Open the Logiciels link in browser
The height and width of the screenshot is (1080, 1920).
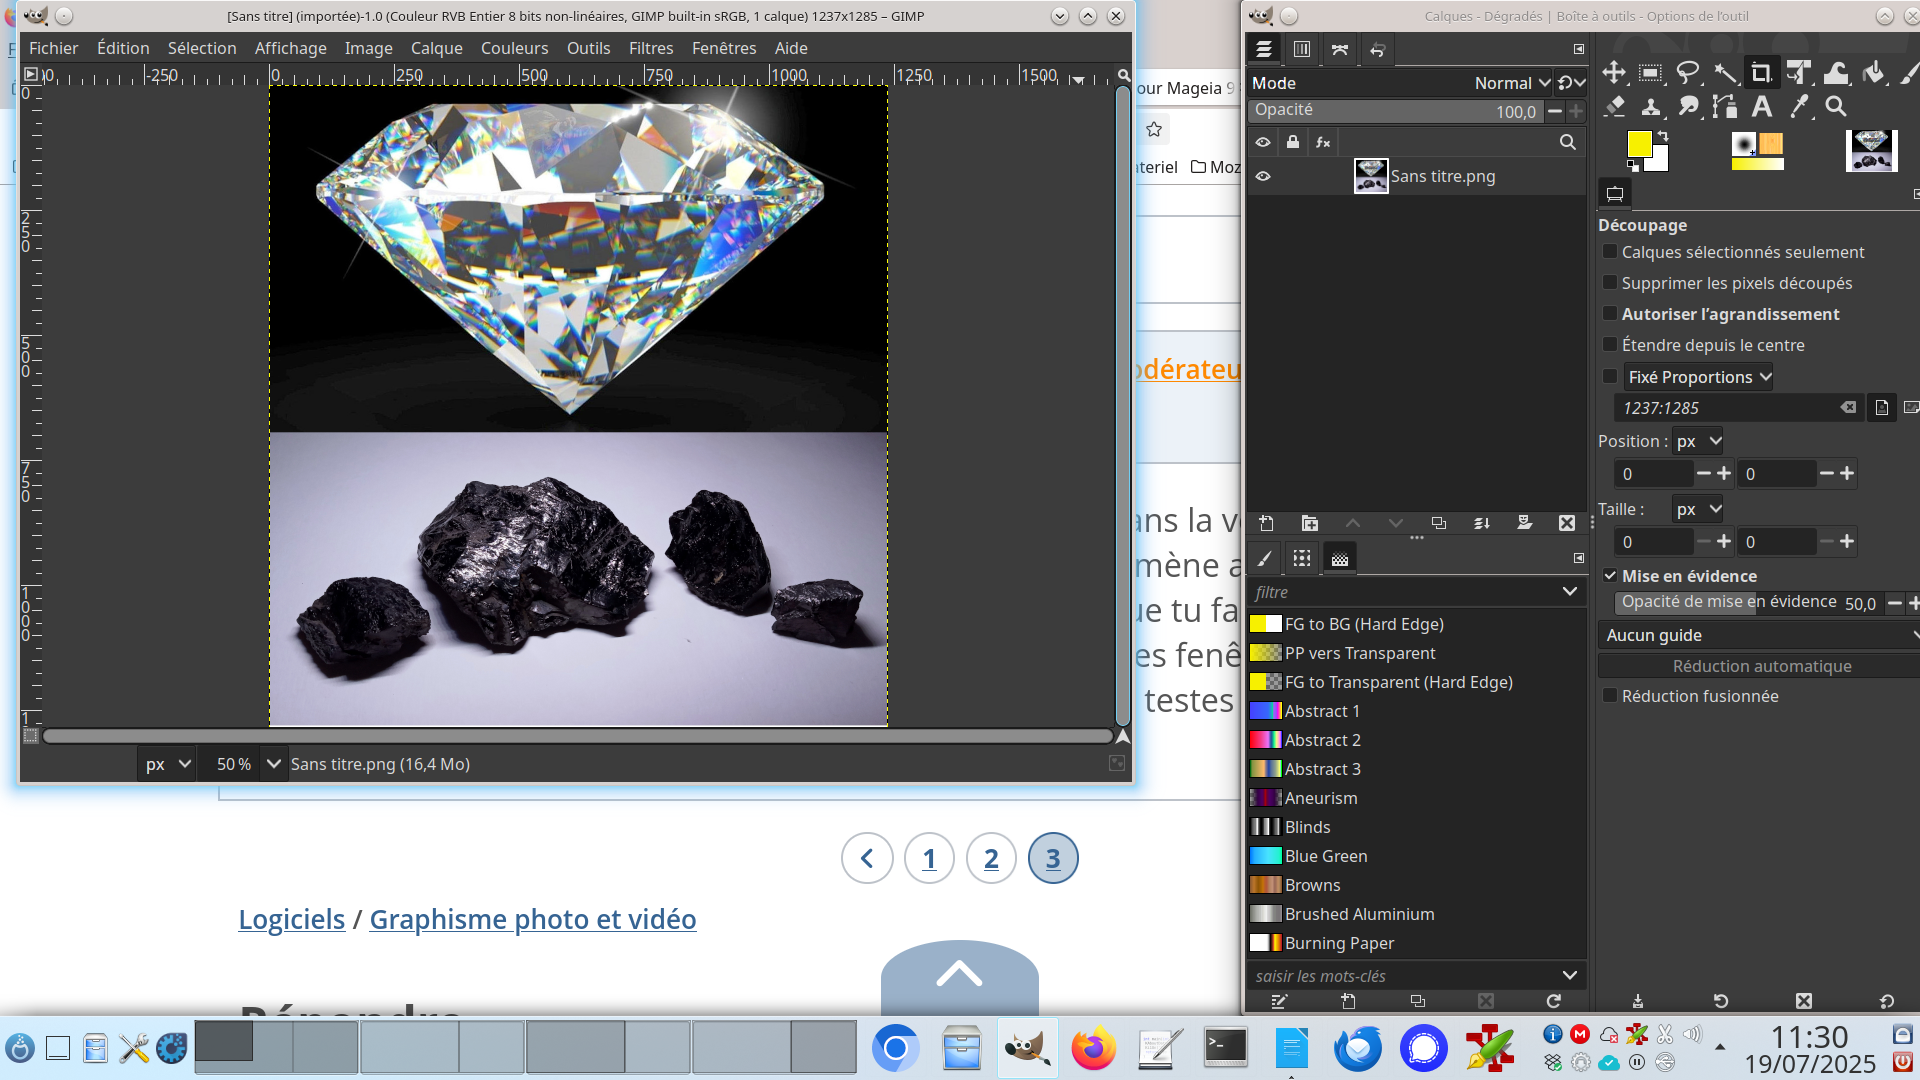pos(291,919)
